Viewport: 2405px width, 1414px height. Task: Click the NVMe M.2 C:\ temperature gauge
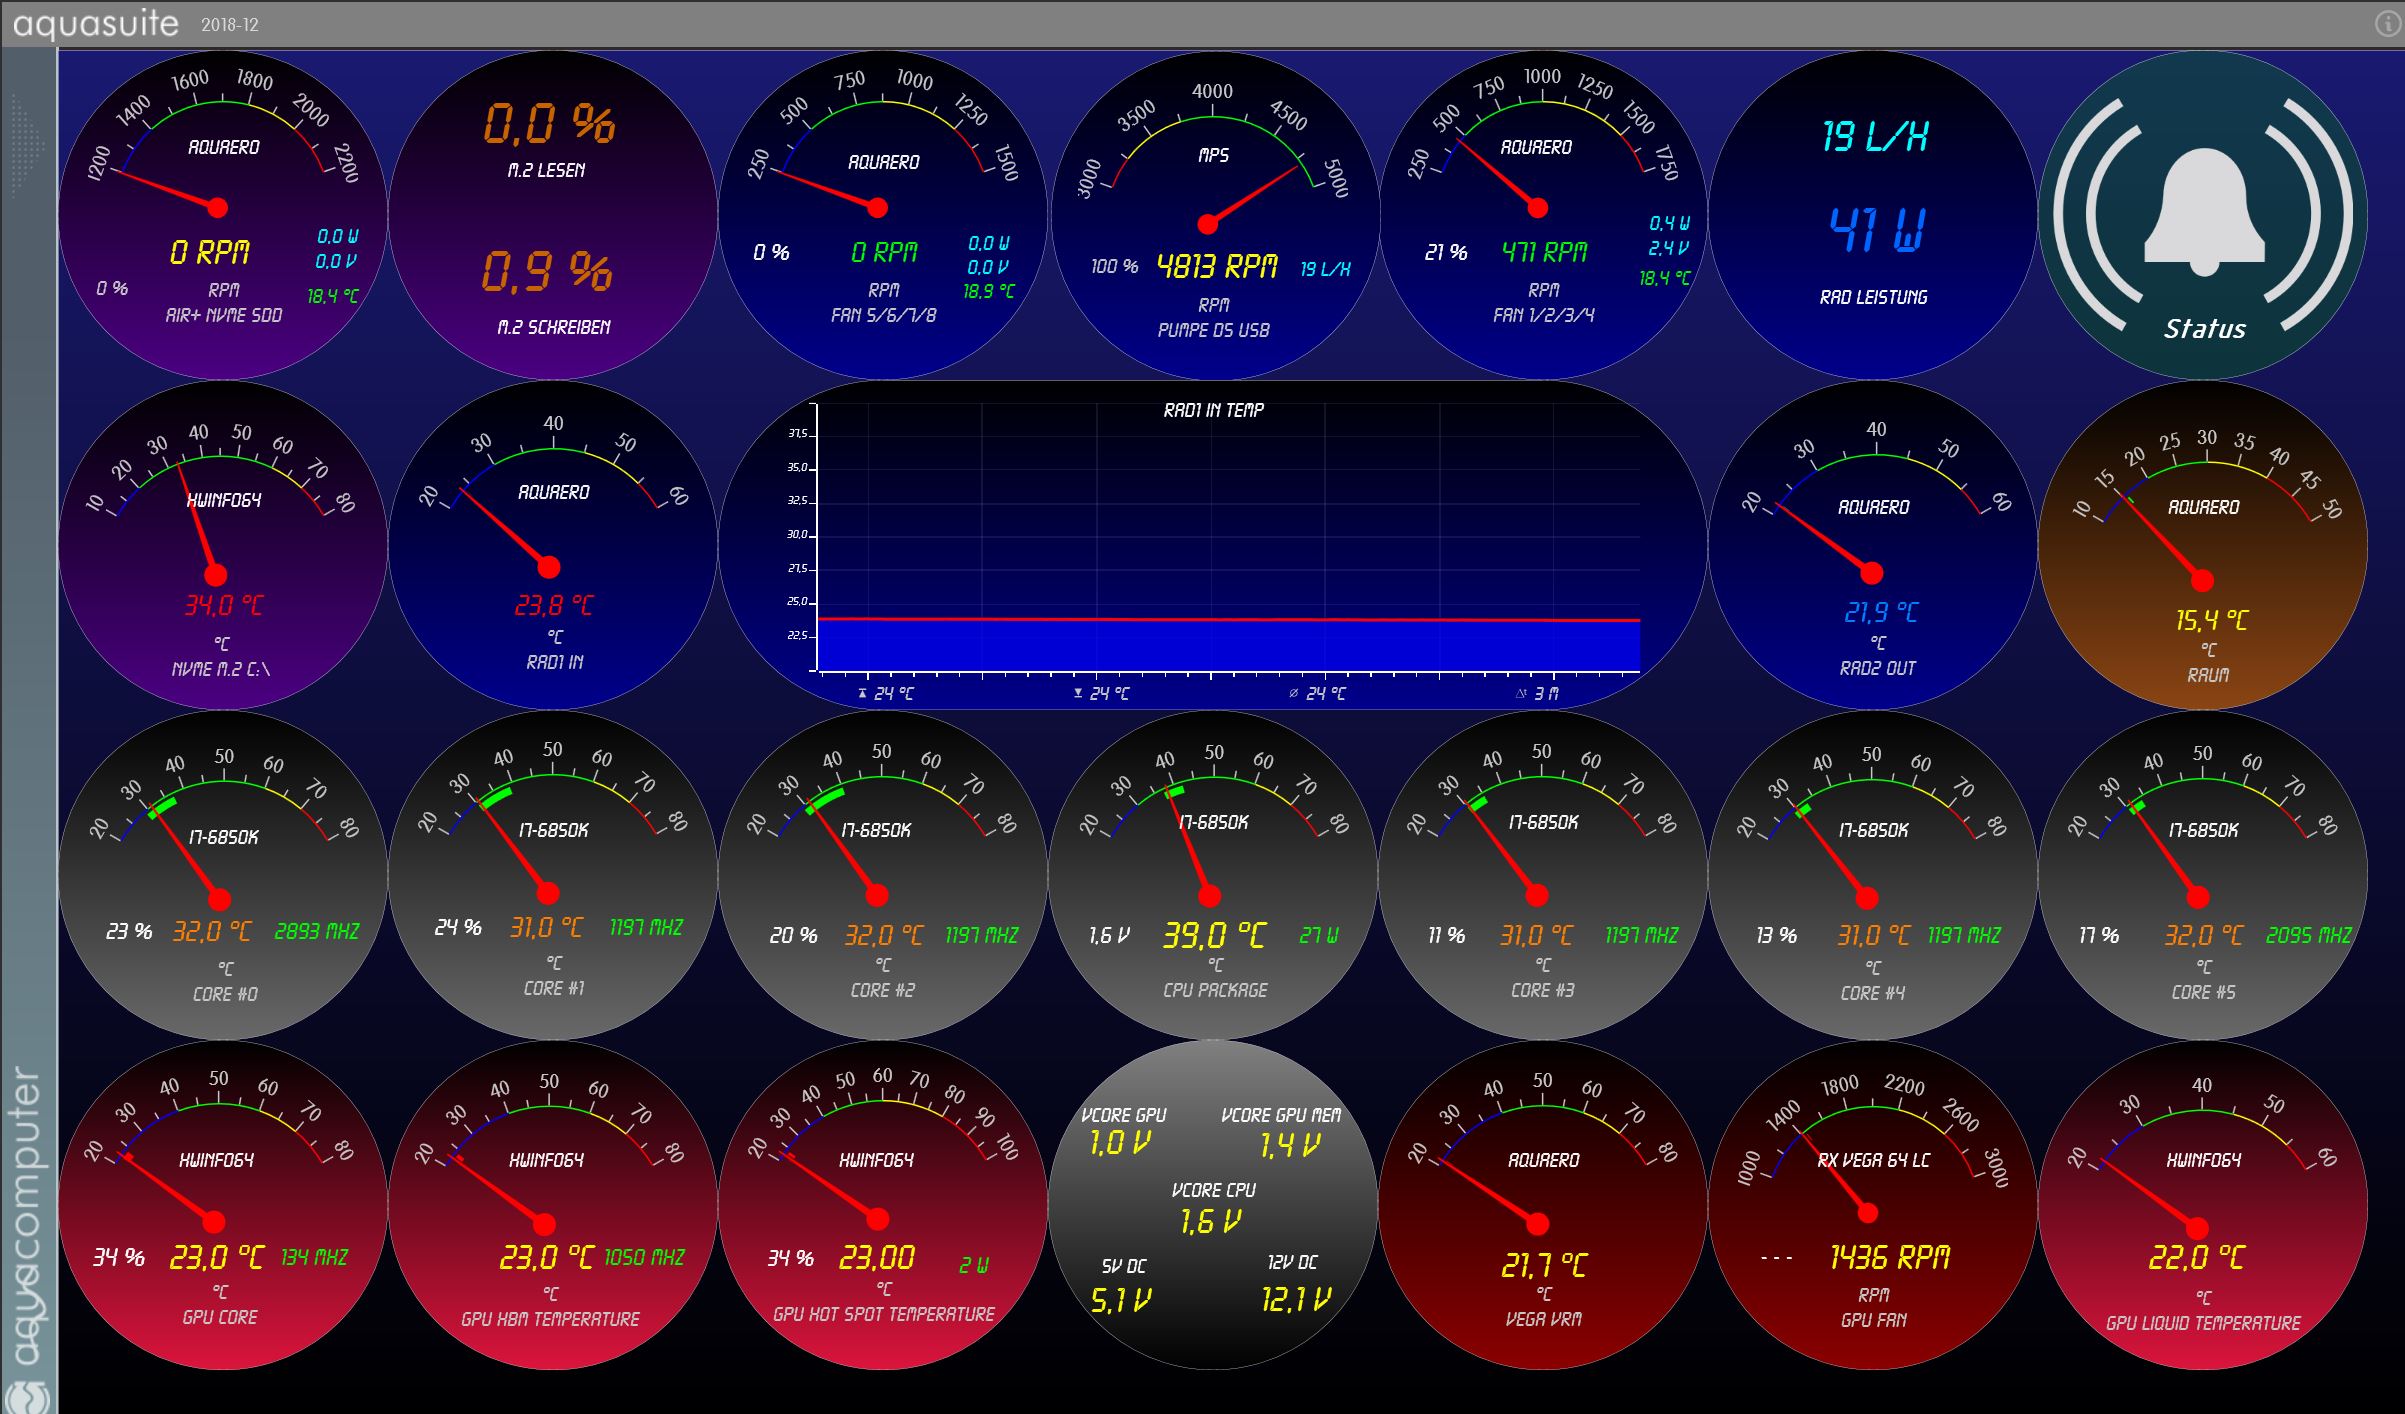[x=223, y=545]
